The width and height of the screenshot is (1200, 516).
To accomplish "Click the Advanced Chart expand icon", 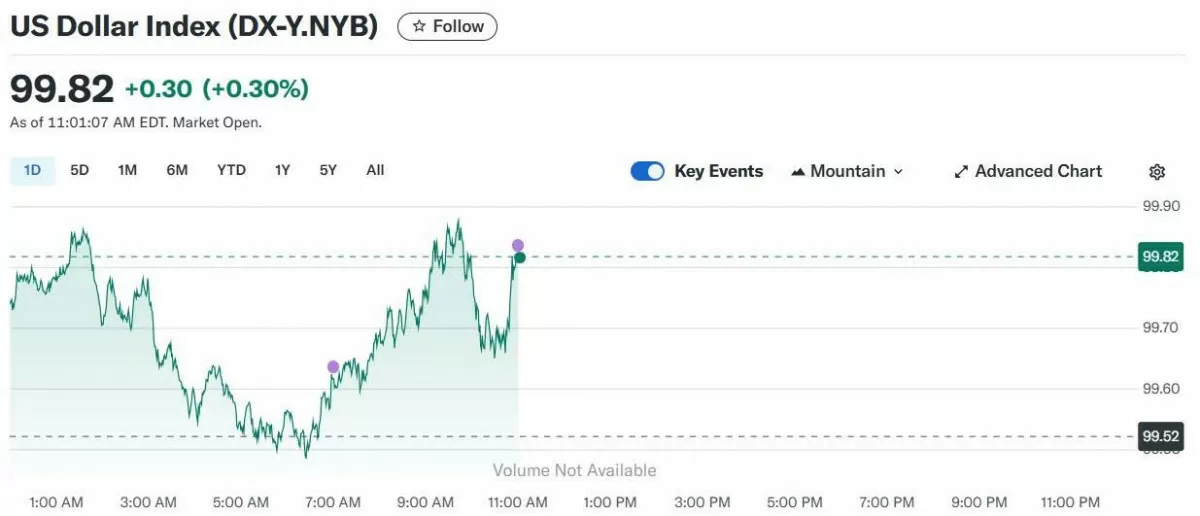I will [961, 172].
